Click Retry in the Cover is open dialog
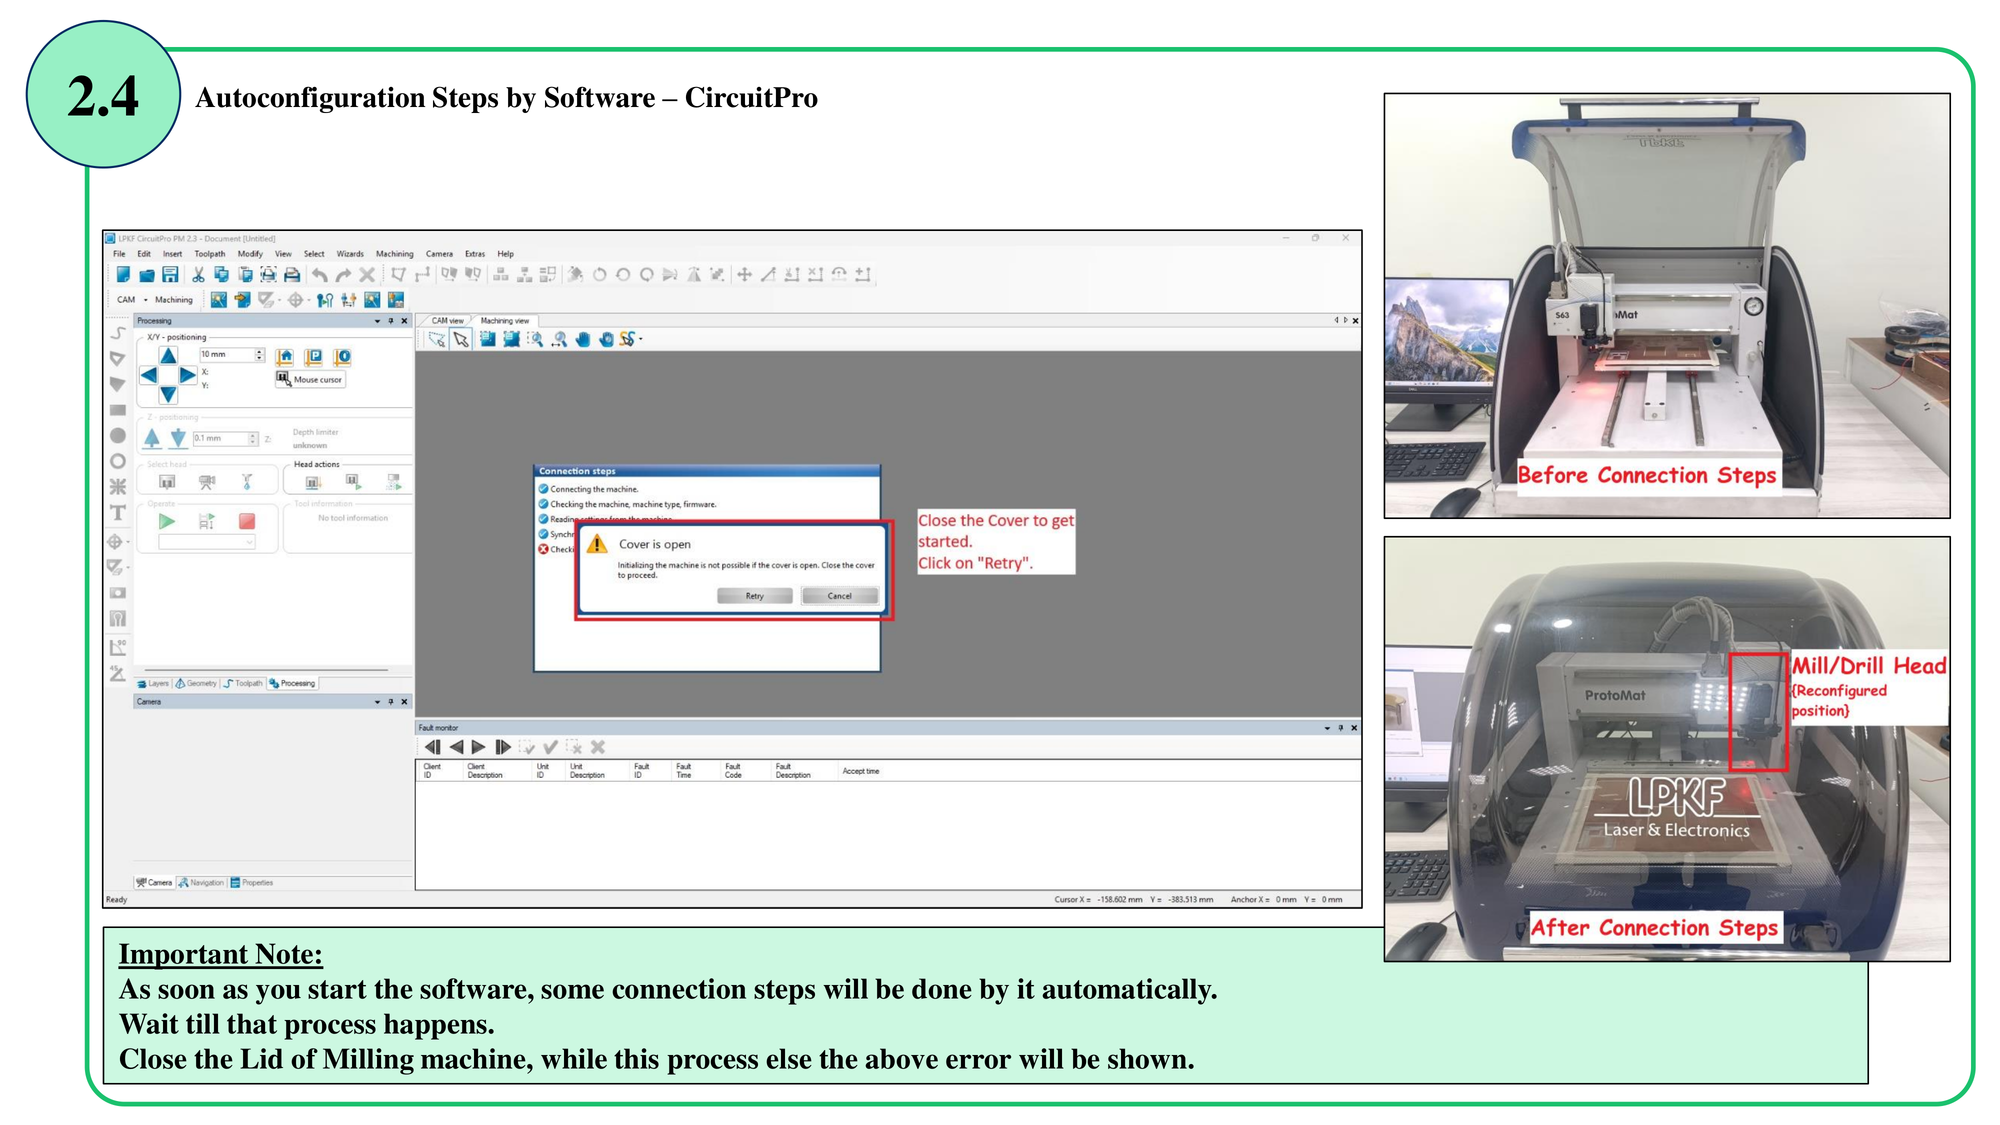 (755, 596)
